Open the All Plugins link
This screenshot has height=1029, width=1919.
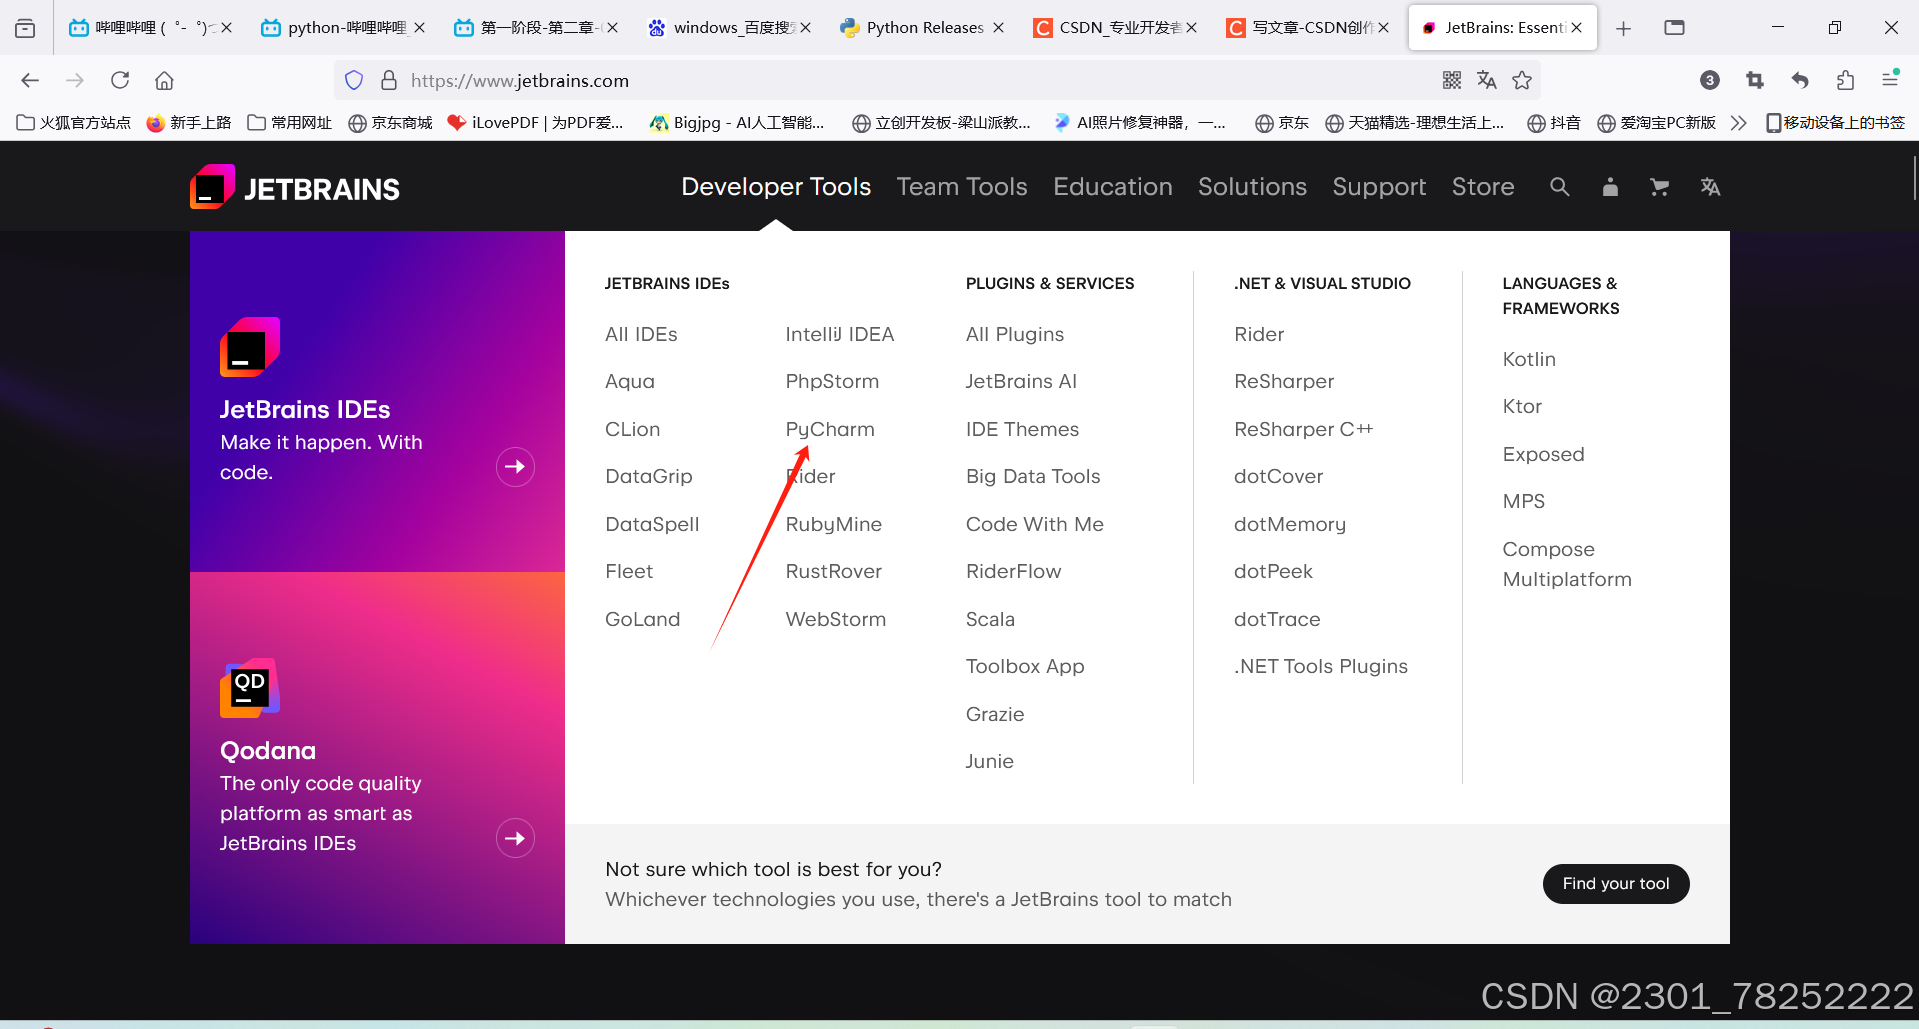point(1015,334)
